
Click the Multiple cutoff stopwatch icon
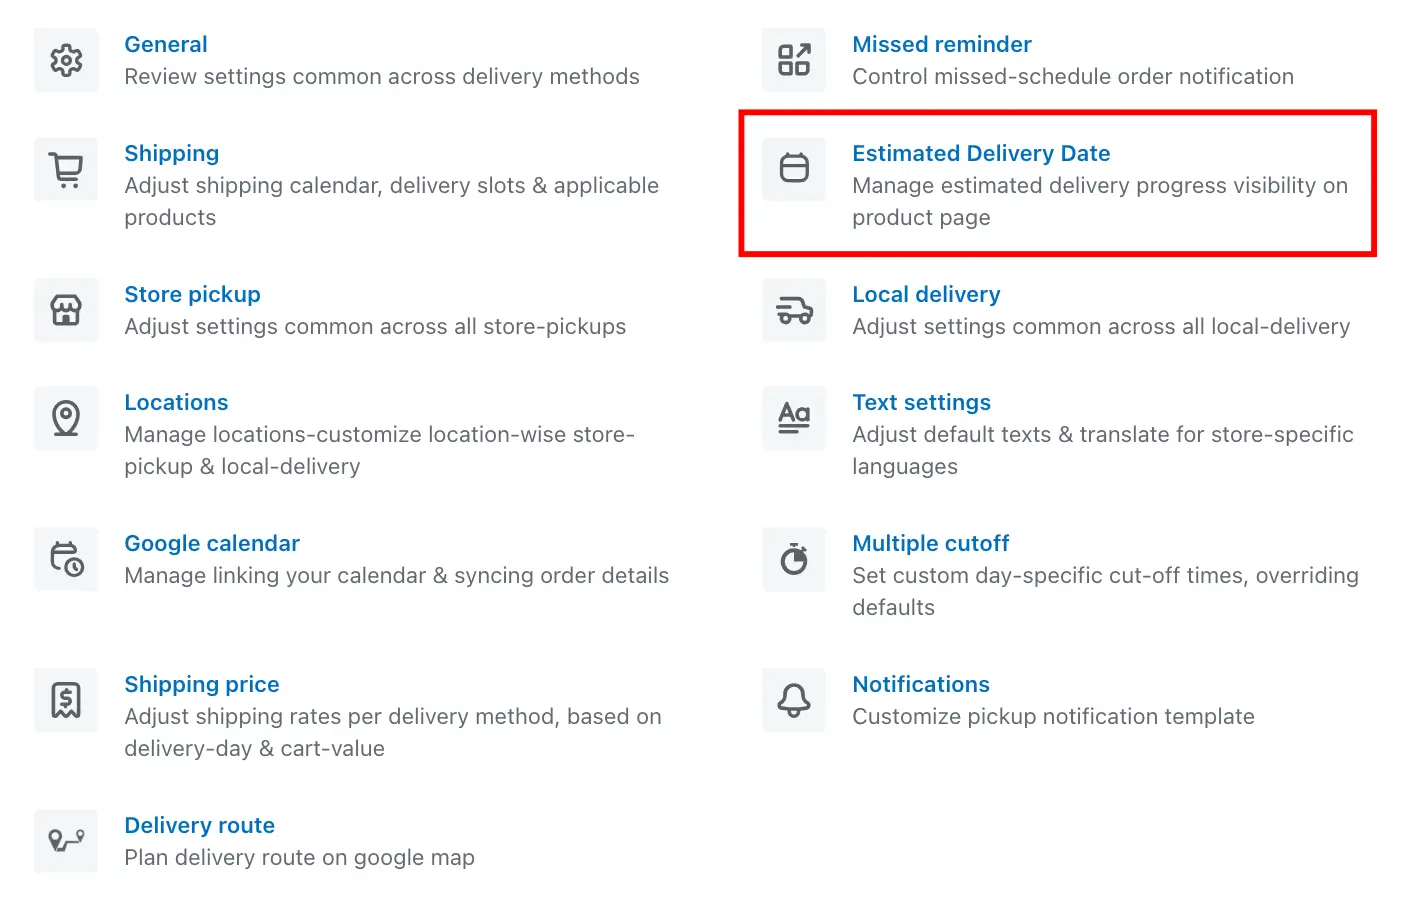(794, 559)
